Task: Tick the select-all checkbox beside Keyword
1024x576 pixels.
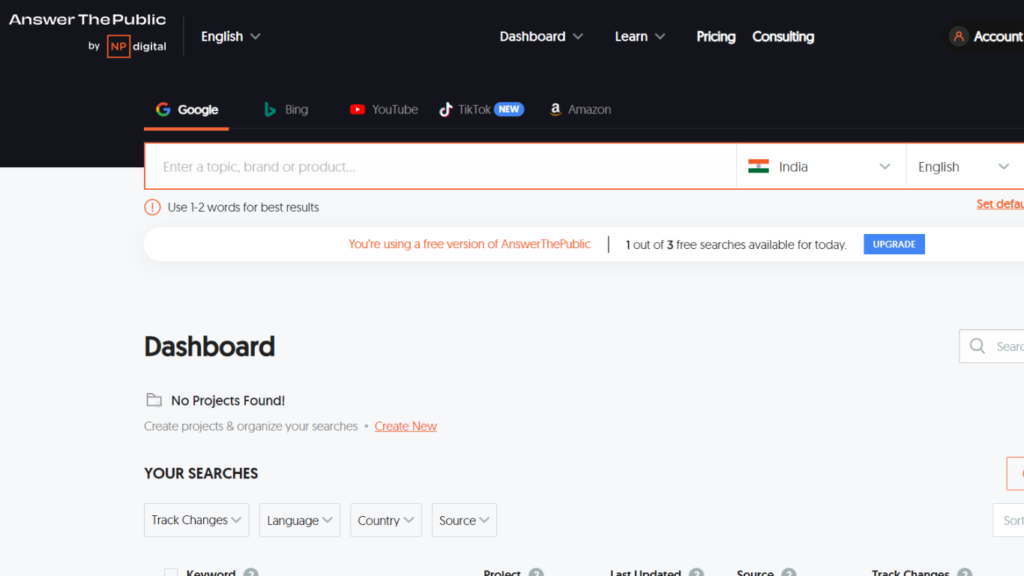Action: (x=171, y=573)
